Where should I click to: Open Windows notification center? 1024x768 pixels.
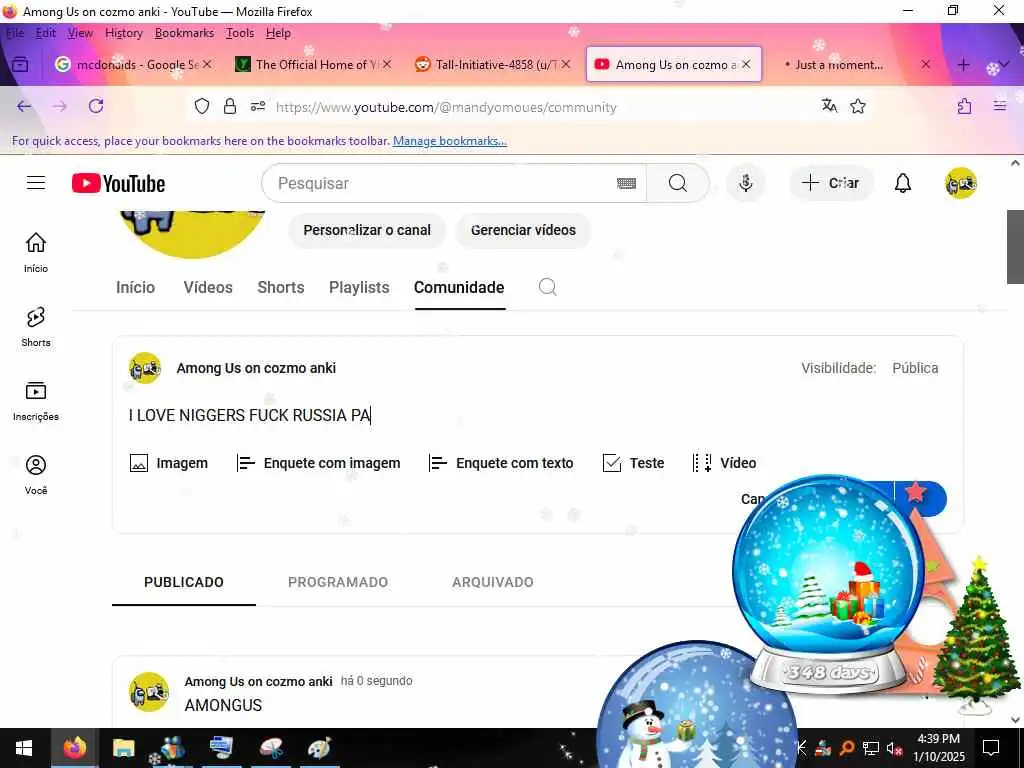pos(991,748)
